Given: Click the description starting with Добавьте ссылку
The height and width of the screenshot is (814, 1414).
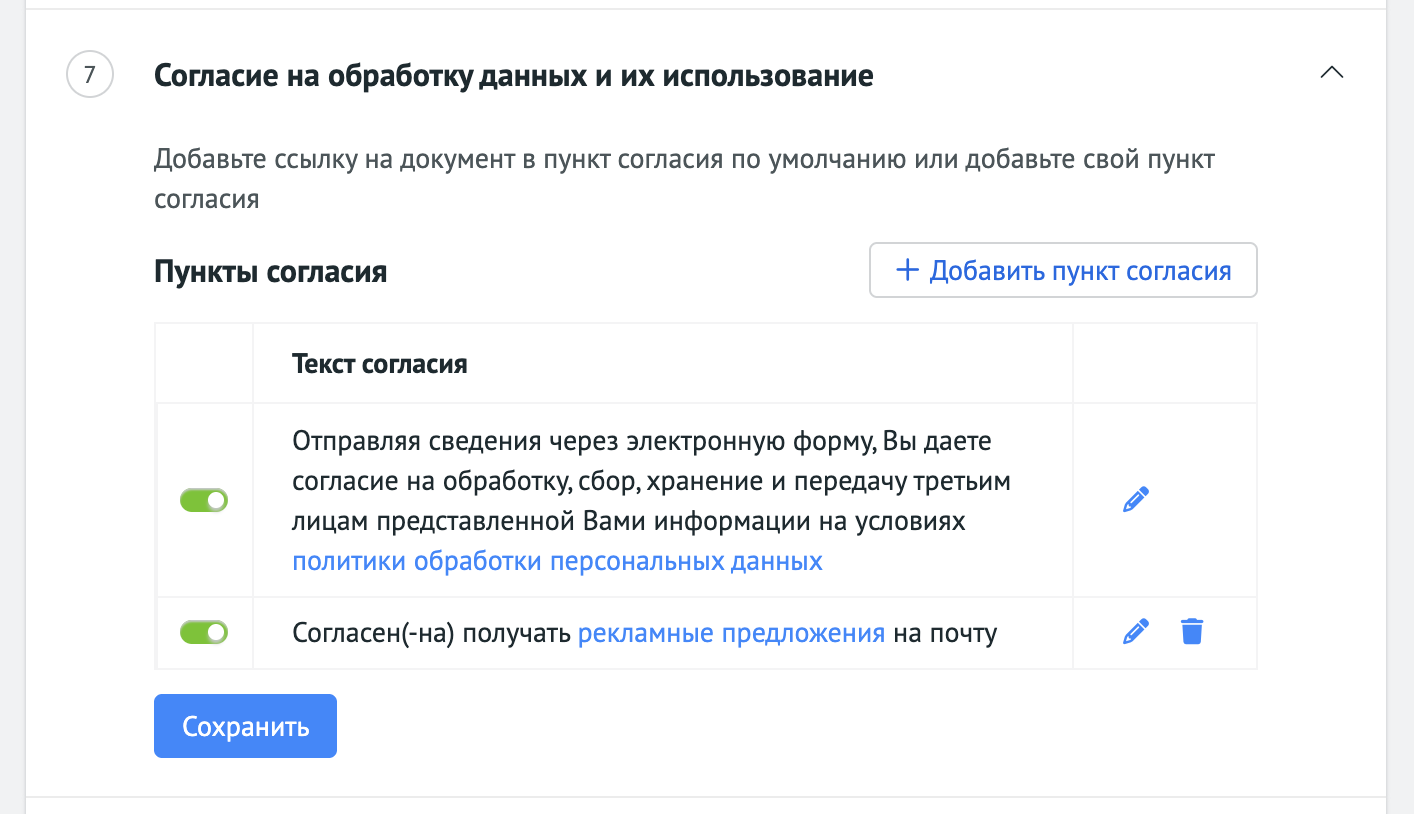Looking at the screenshot, I should [x=685, y=179].
